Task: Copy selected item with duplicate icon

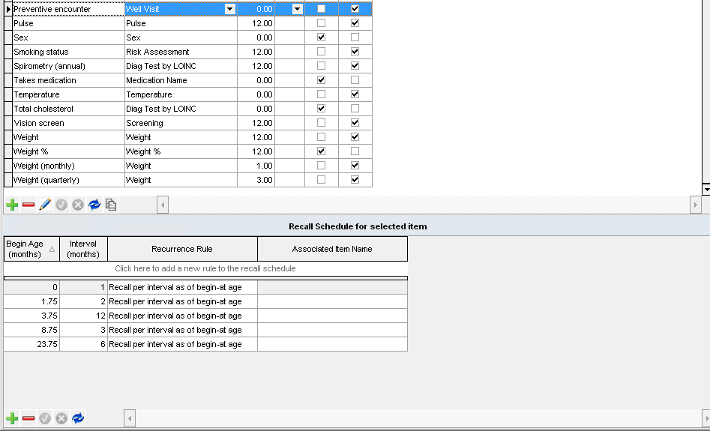Action: click(x=111, y=205)
